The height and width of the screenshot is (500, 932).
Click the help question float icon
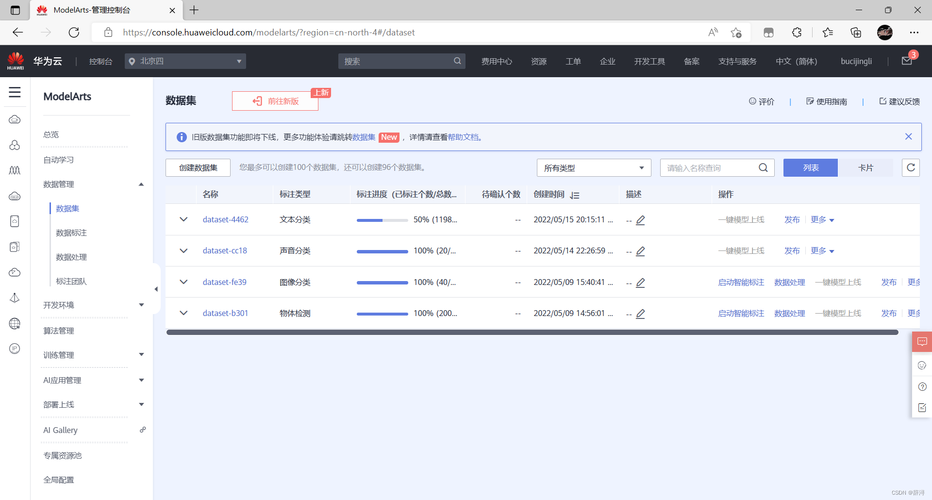pyautogui.click(x=922, y=386)
